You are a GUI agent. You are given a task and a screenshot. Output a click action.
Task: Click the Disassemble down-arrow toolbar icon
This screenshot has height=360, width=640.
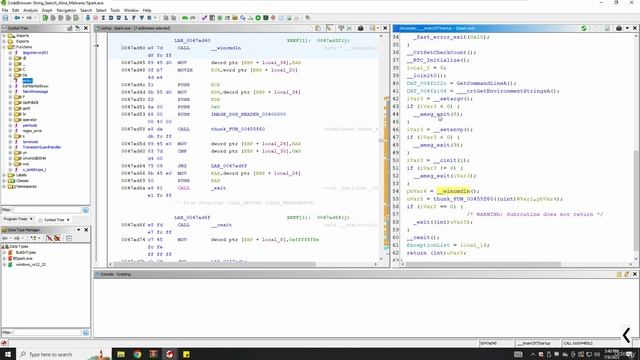coord(87,18)
